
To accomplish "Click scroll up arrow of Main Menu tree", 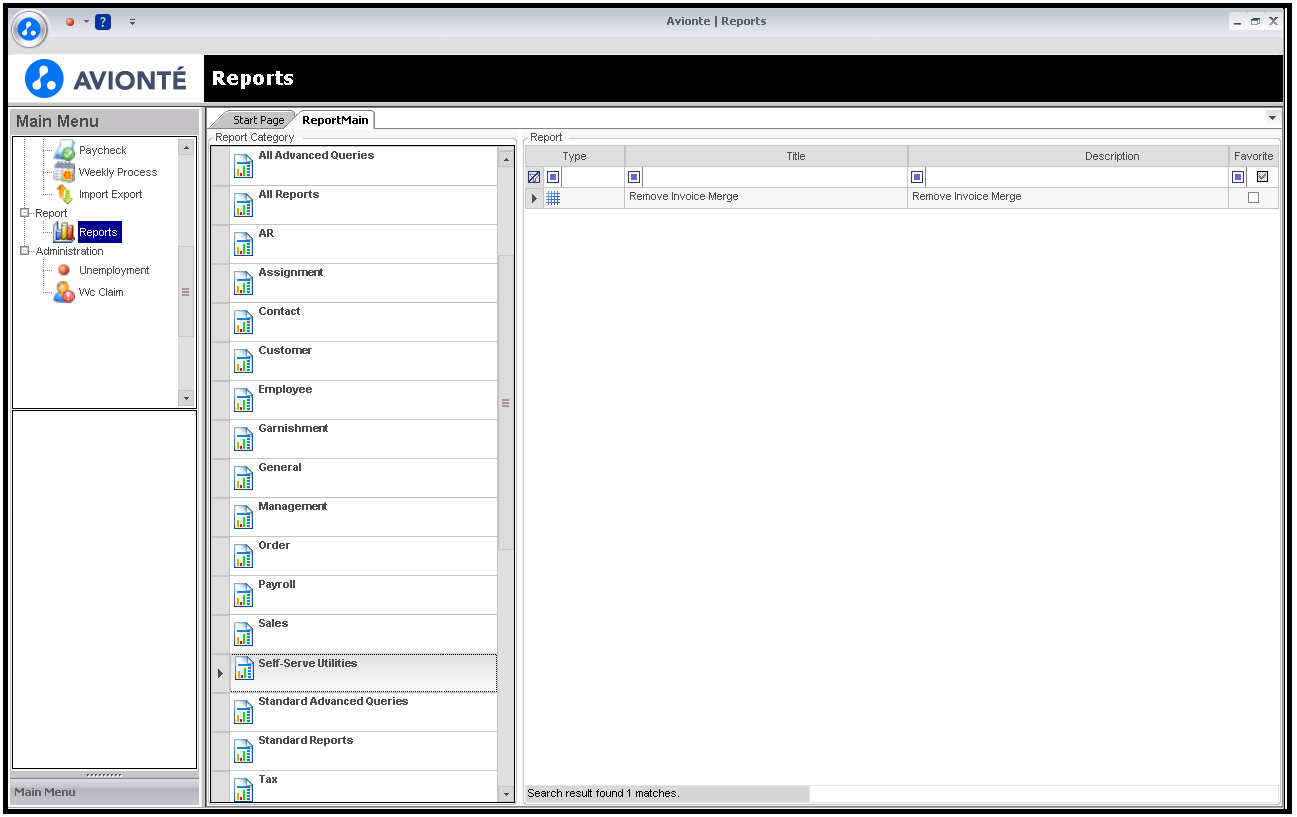I will [x=186, y=147].
